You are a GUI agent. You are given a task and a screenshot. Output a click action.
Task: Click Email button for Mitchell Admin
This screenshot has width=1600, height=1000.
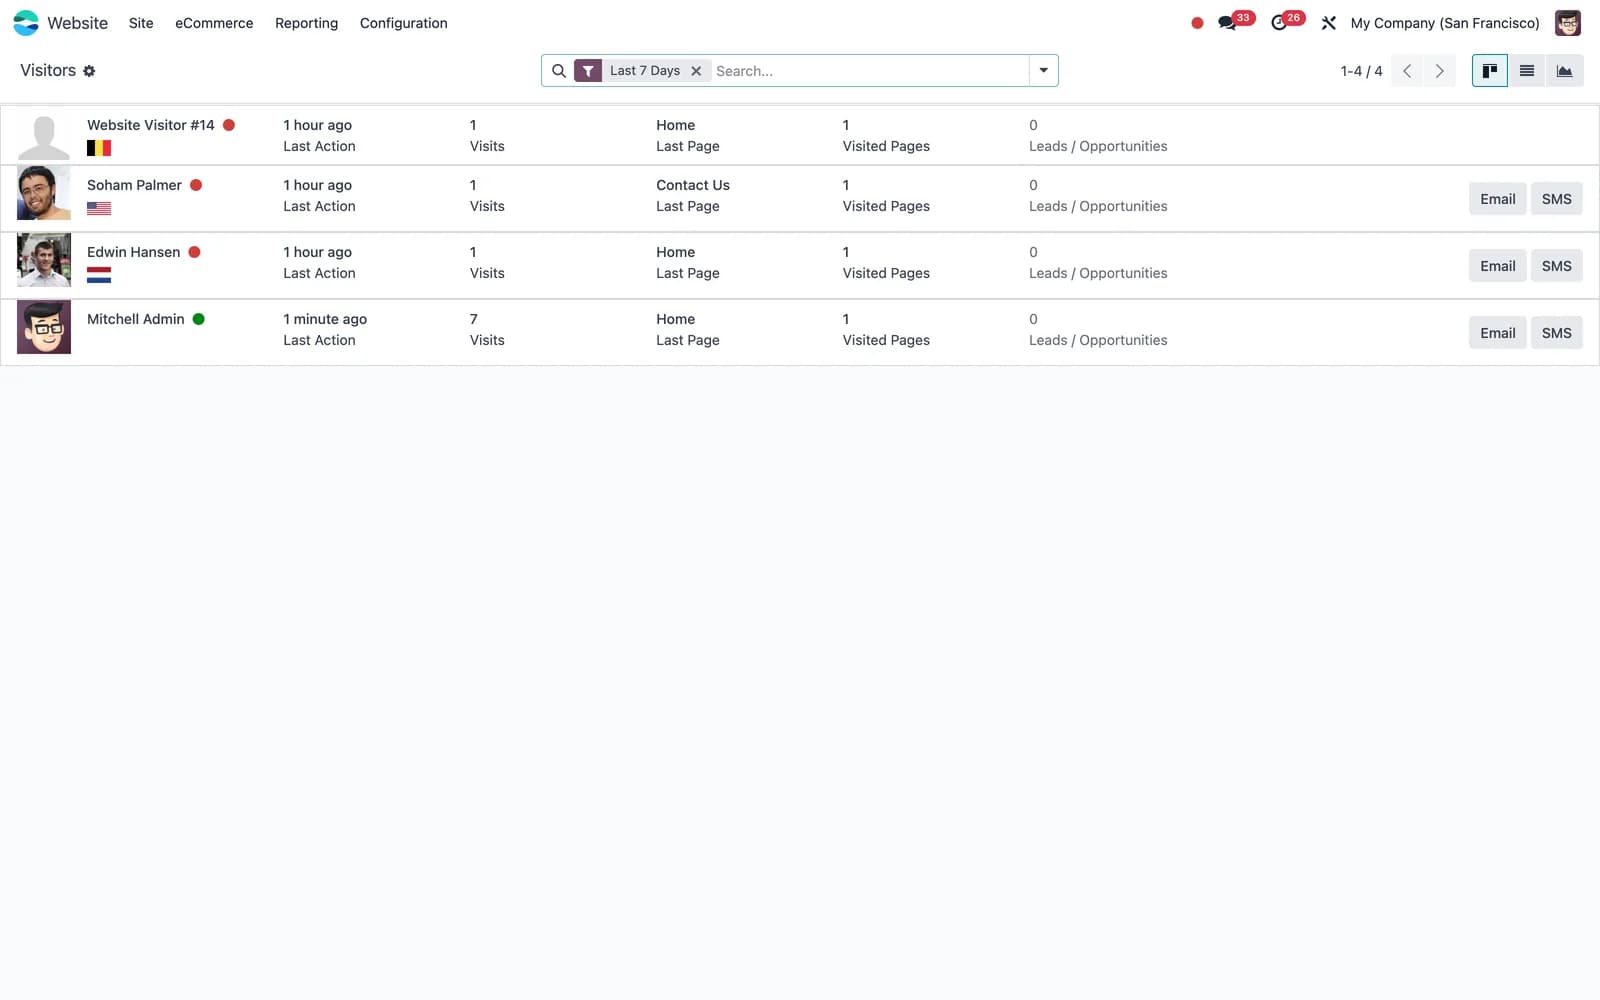click(x=1497, y=333)
